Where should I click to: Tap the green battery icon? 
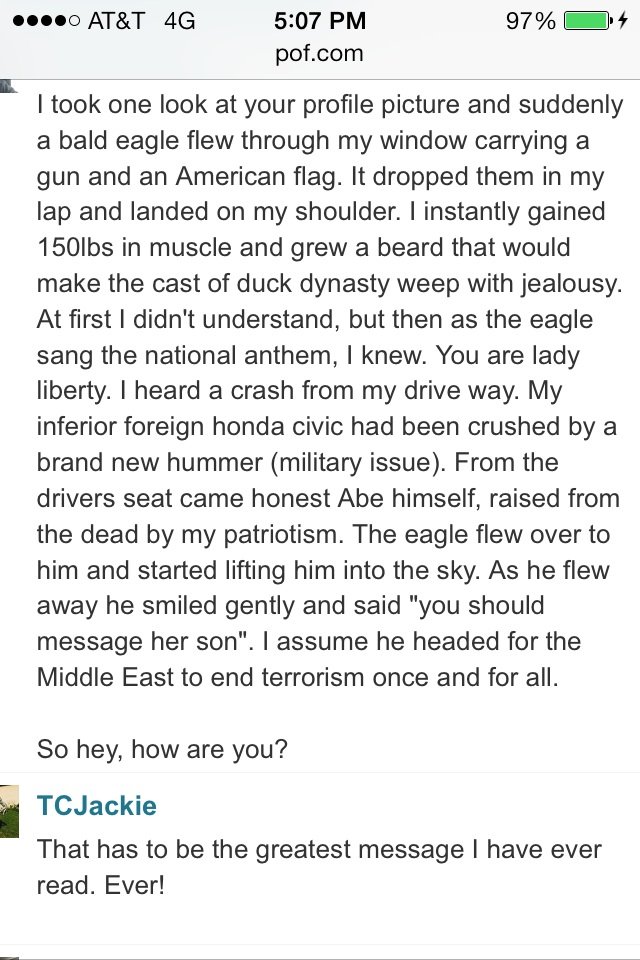coord(585,20)
